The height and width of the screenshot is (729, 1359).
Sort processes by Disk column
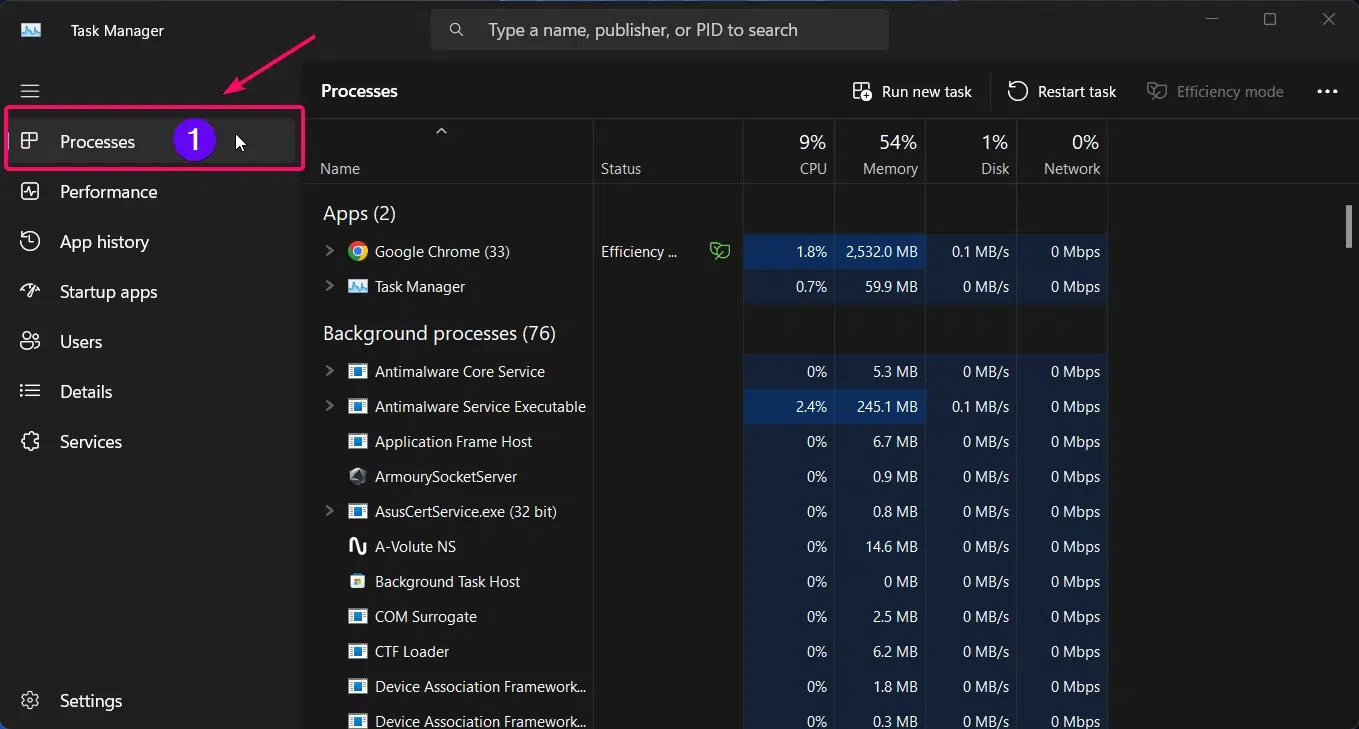pyautogui.click(x=971, y=153)
